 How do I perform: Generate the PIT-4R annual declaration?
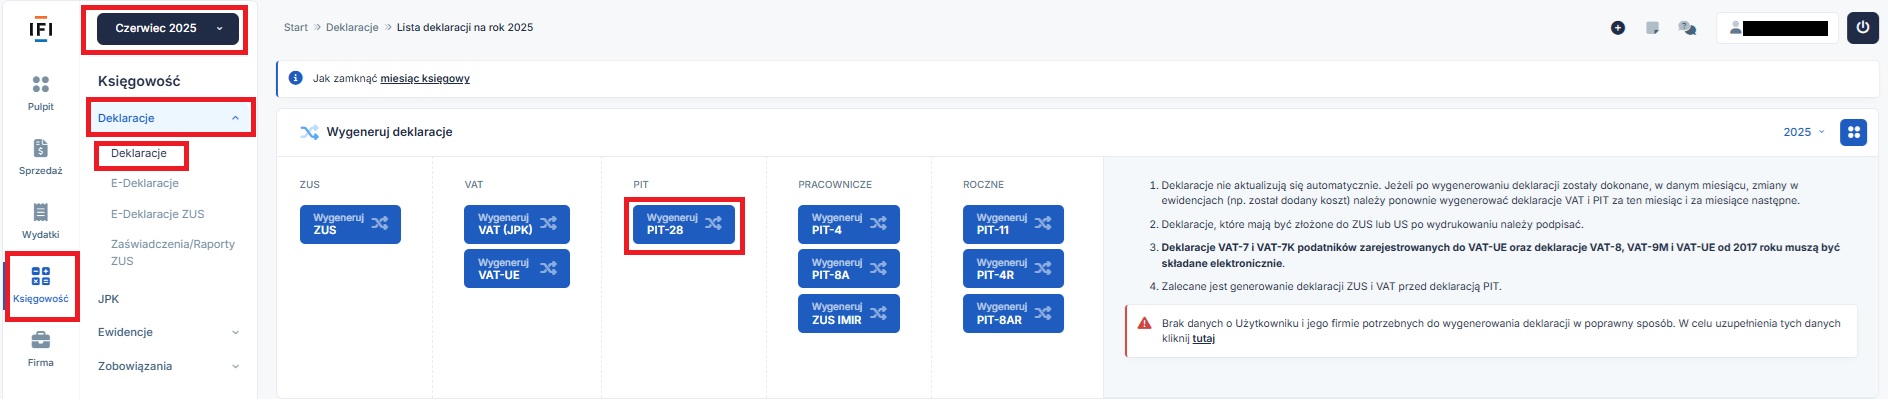[1013, 268]
